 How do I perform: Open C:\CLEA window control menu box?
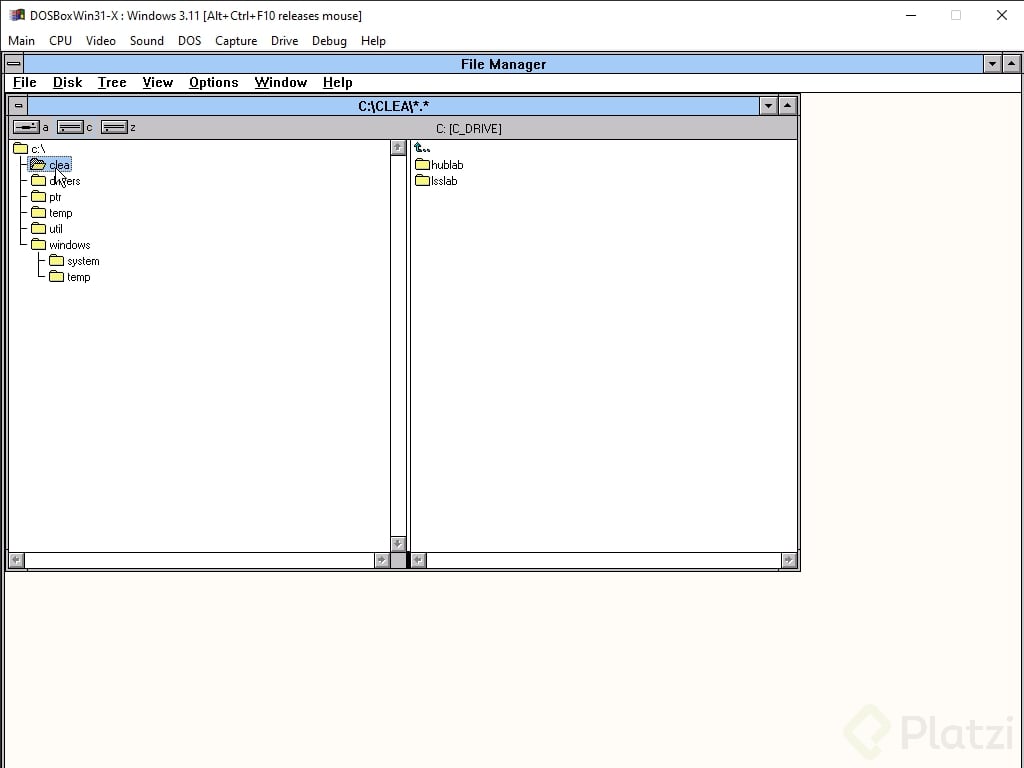coord(18,105)
